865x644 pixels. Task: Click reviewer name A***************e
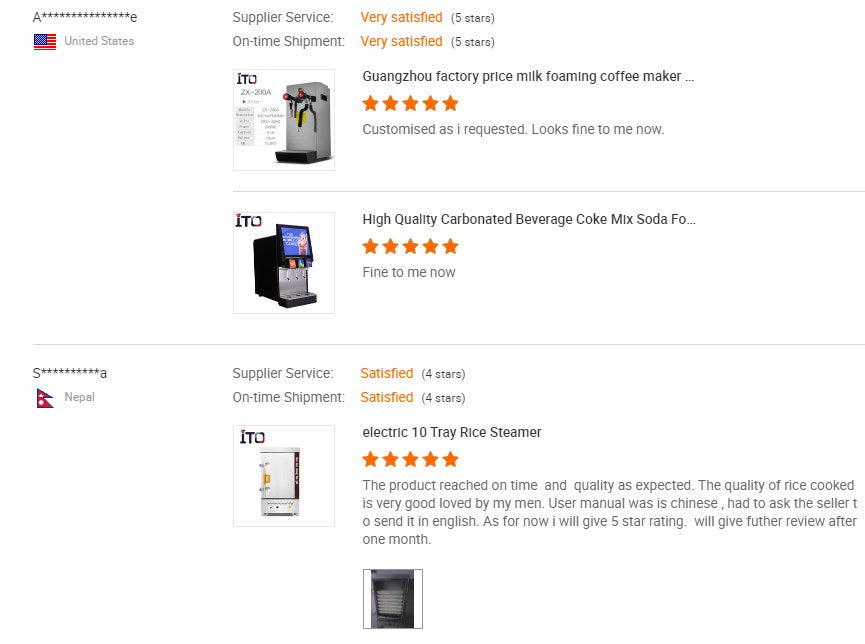85,18
